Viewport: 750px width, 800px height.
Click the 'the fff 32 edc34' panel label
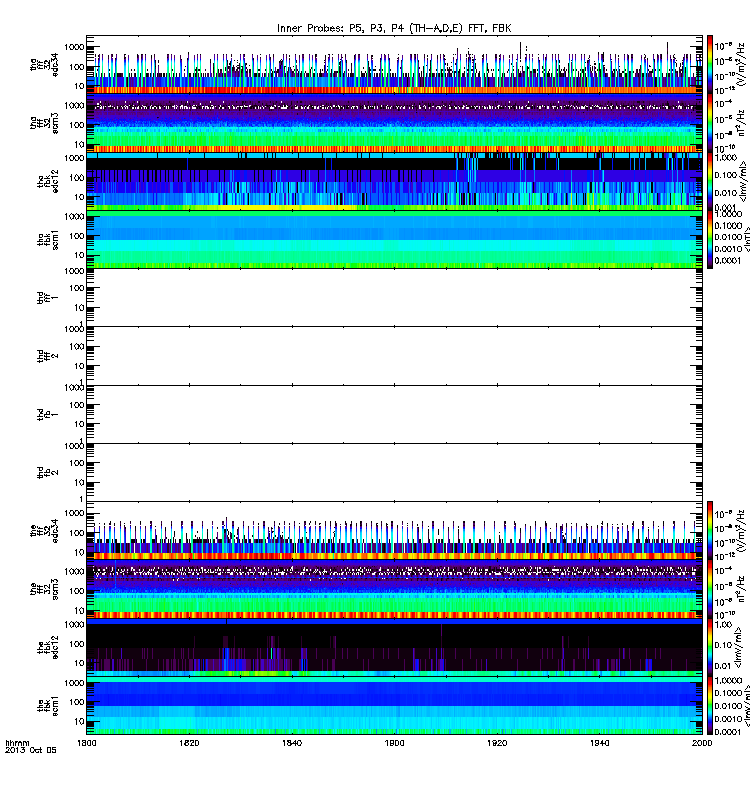click(44, 531)
